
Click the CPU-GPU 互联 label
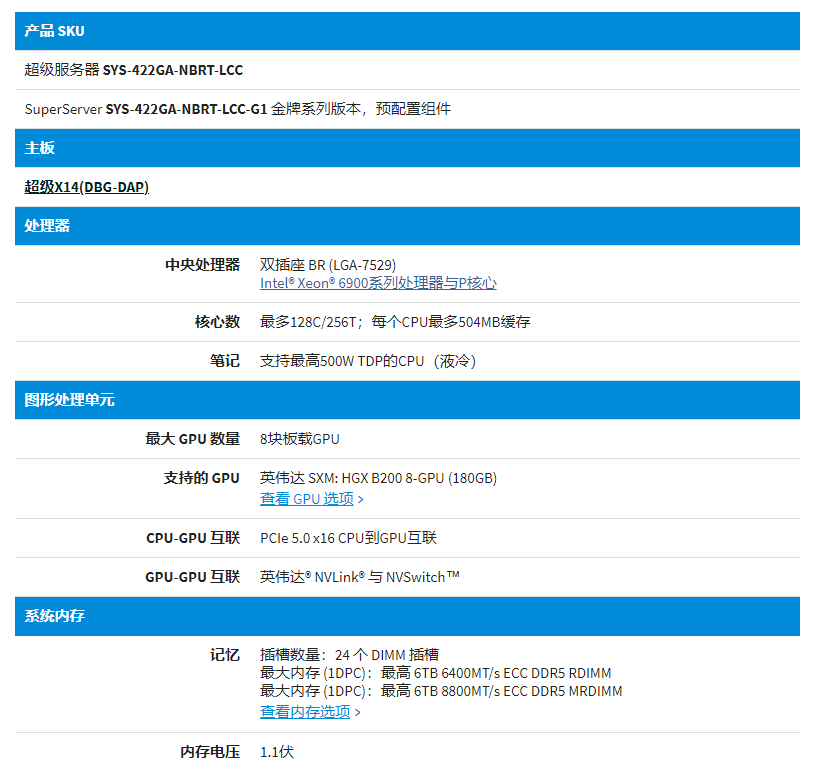[193, 538]
